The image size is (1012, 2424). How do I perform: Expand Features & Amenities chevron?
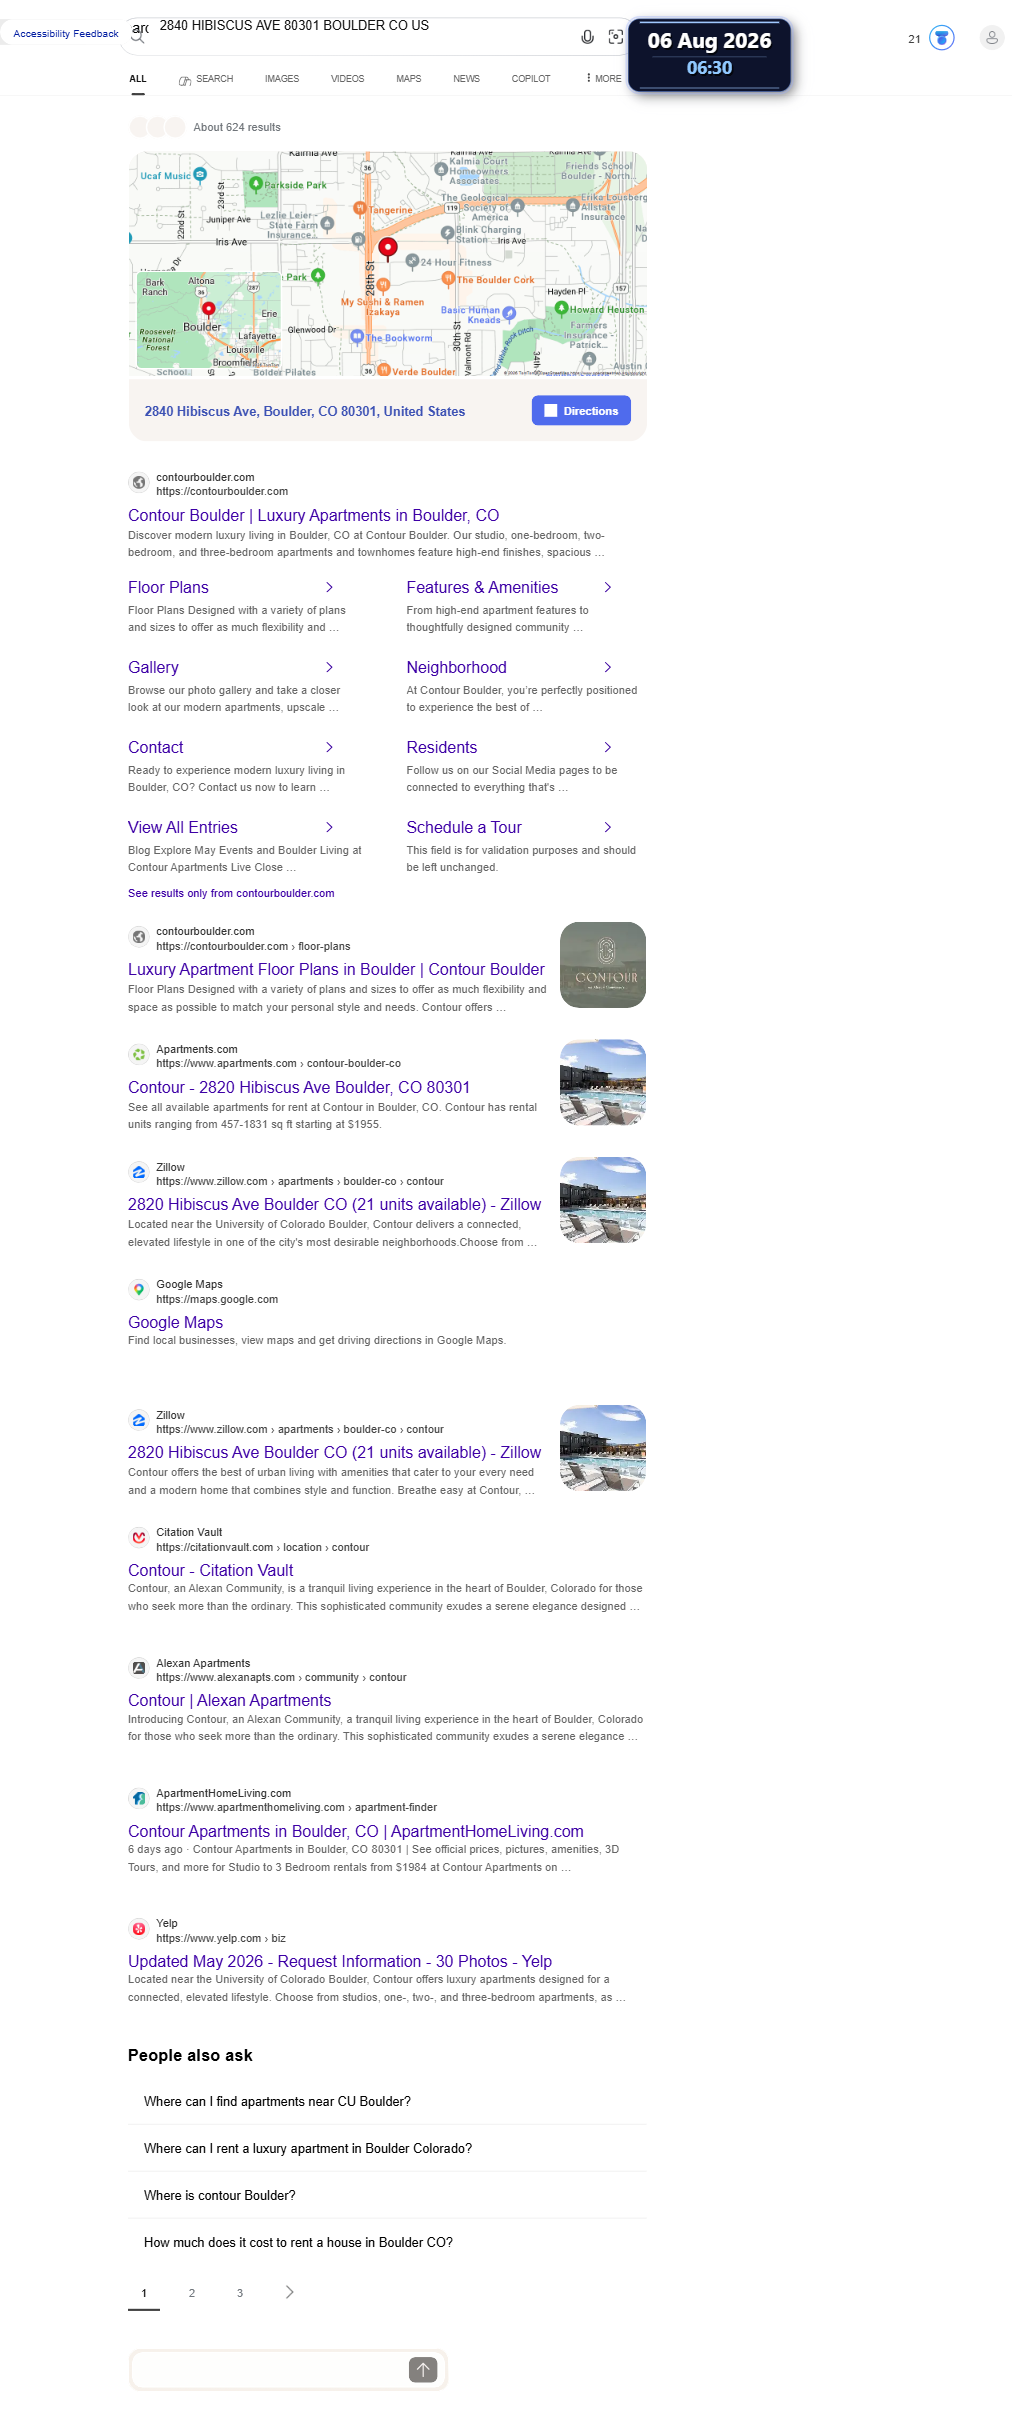(x=608, y=587)
